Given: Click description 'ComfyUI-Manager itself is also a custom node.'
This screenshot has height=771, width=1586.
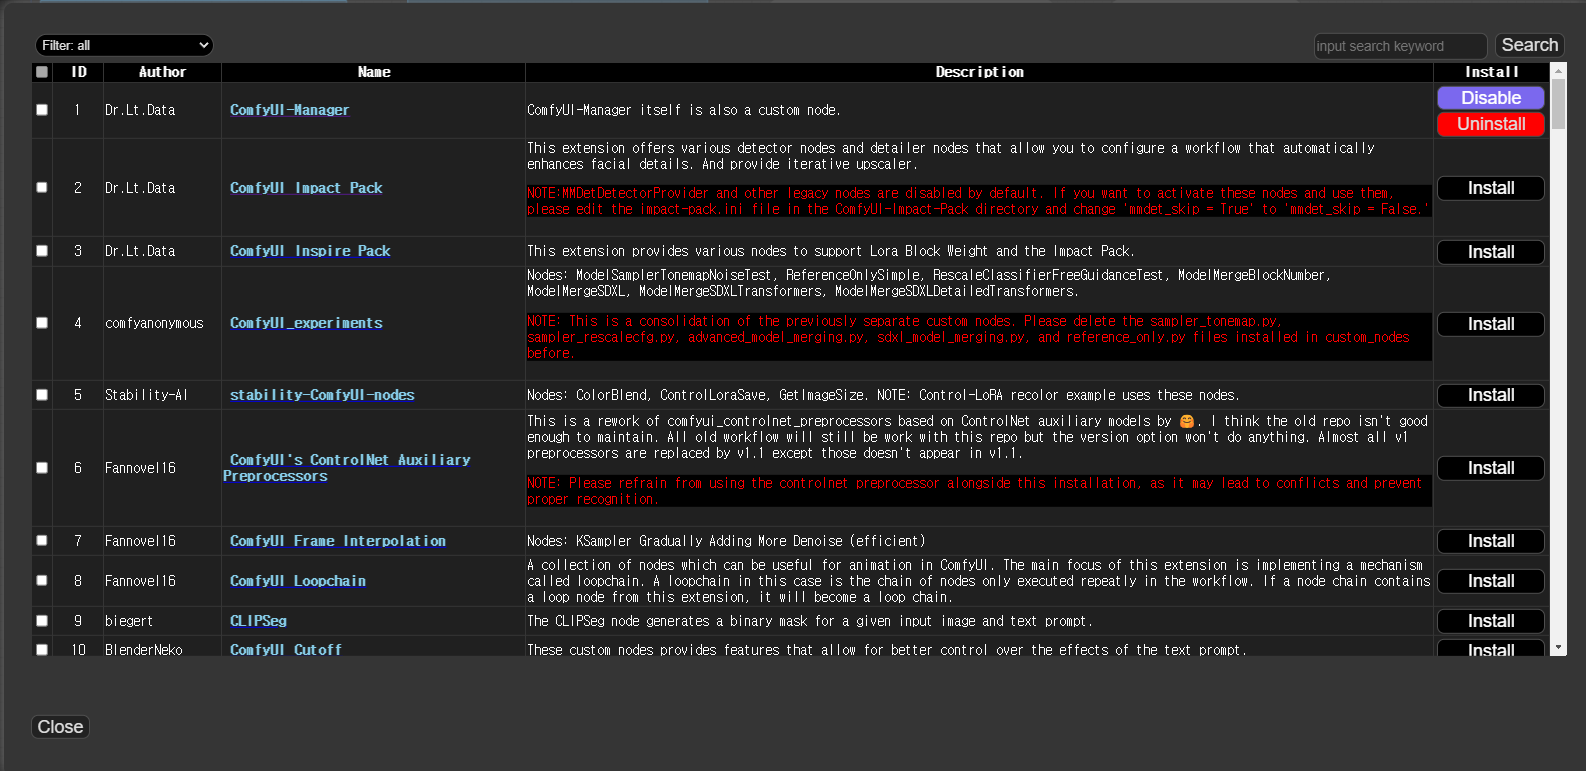Looking at the screenshot, I should coord(684,110).
